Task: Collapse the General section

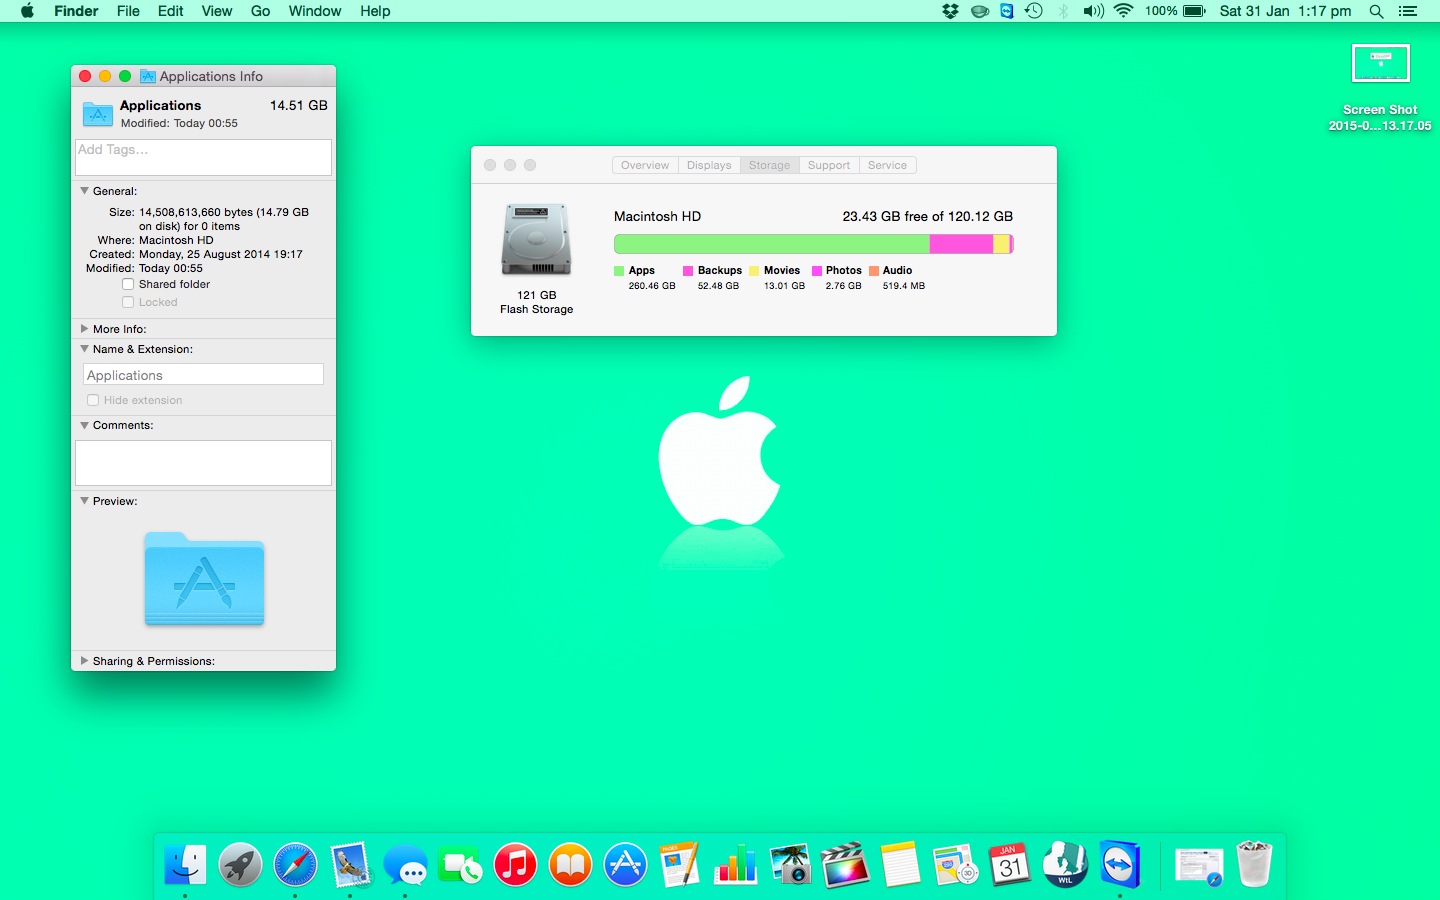Action: (x=84, y=190)
